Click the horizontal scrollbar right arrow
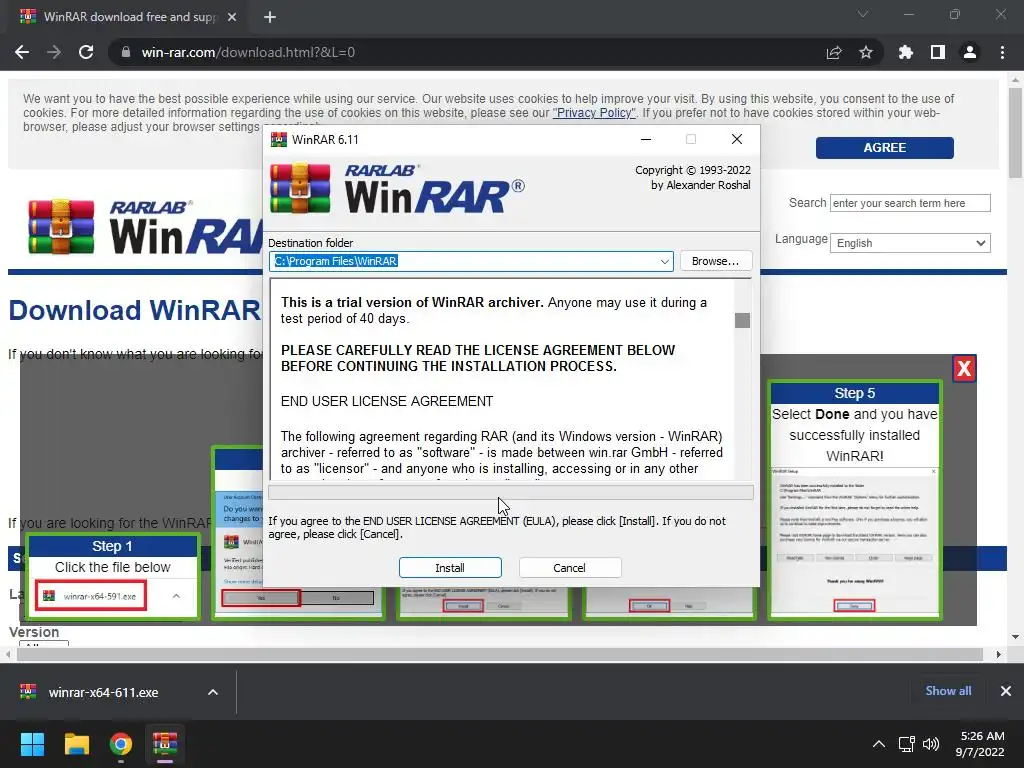This screenshot has height=768, width=1024. 999,654
